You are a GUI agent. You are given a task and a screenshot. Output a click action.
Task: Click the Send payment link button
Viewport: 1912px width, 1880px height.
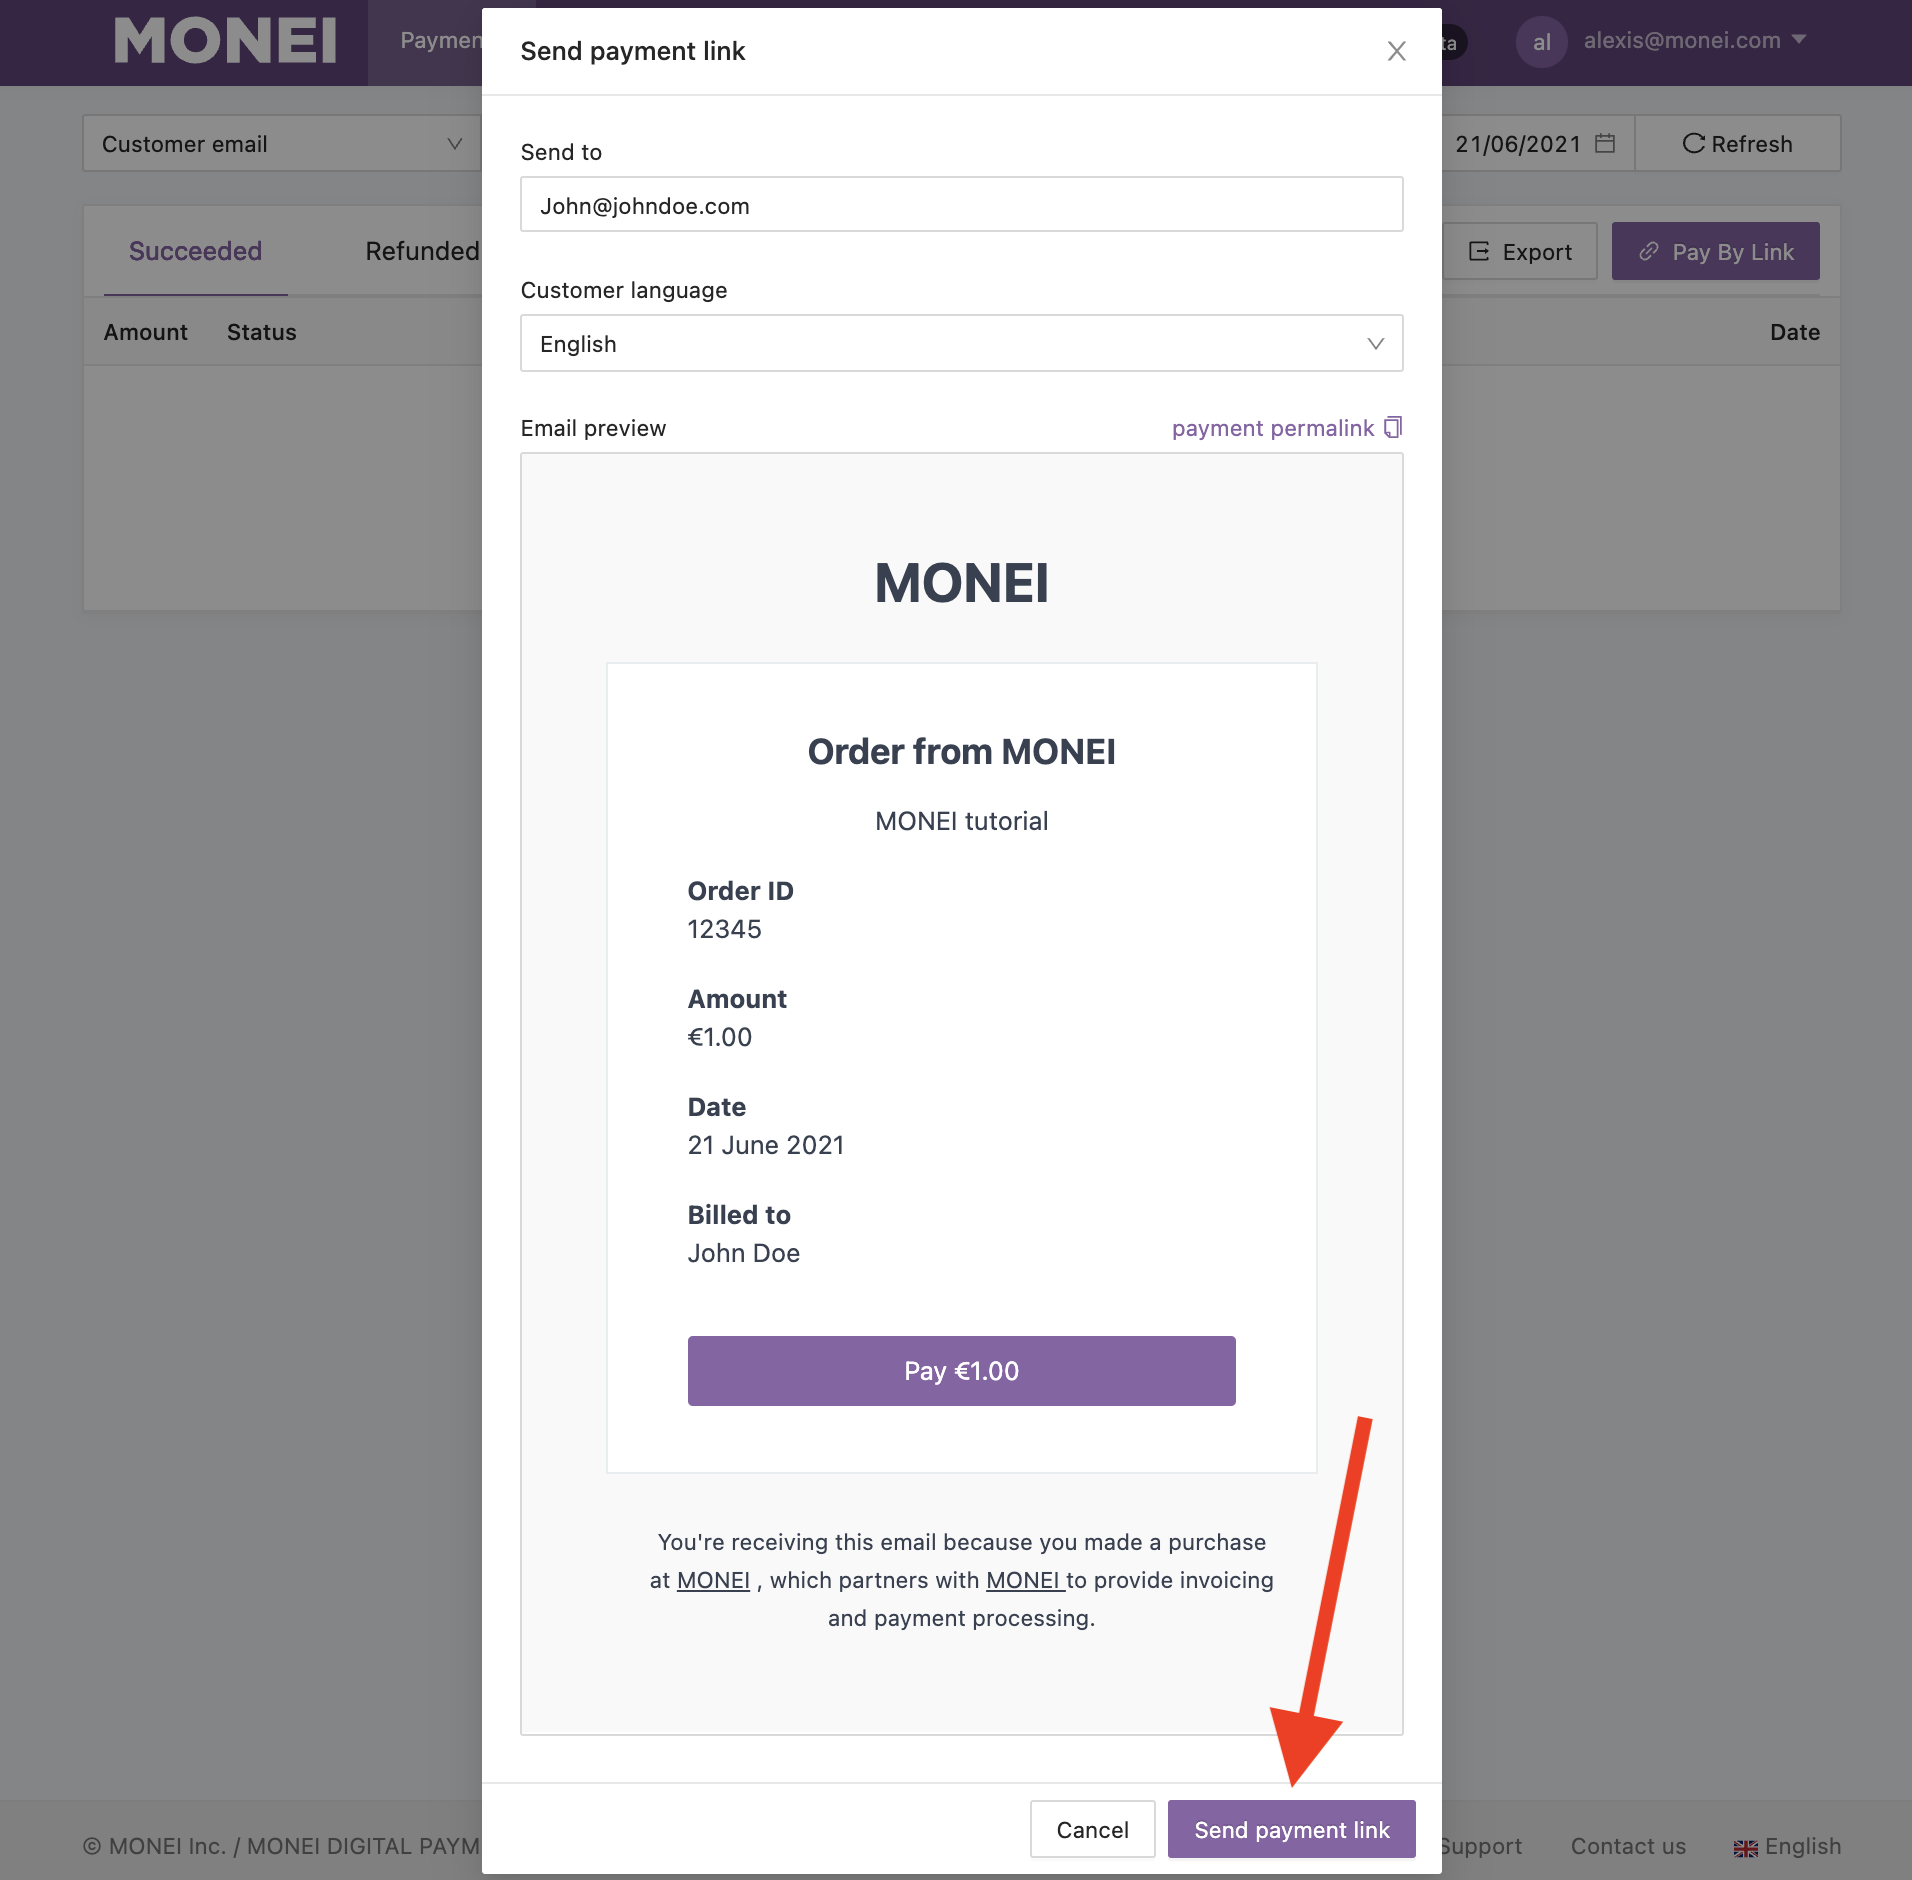(1291, 1829)
